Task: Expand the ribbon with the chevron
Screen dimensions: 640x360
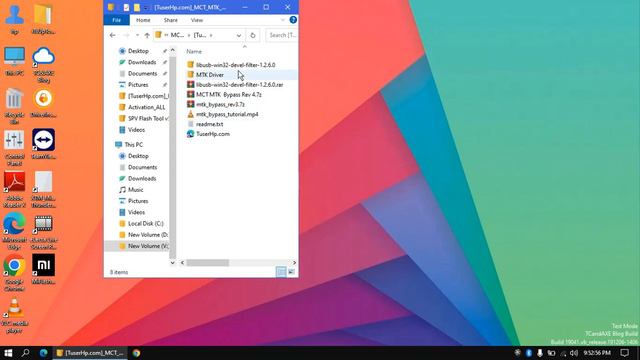Action: (282, 20)
